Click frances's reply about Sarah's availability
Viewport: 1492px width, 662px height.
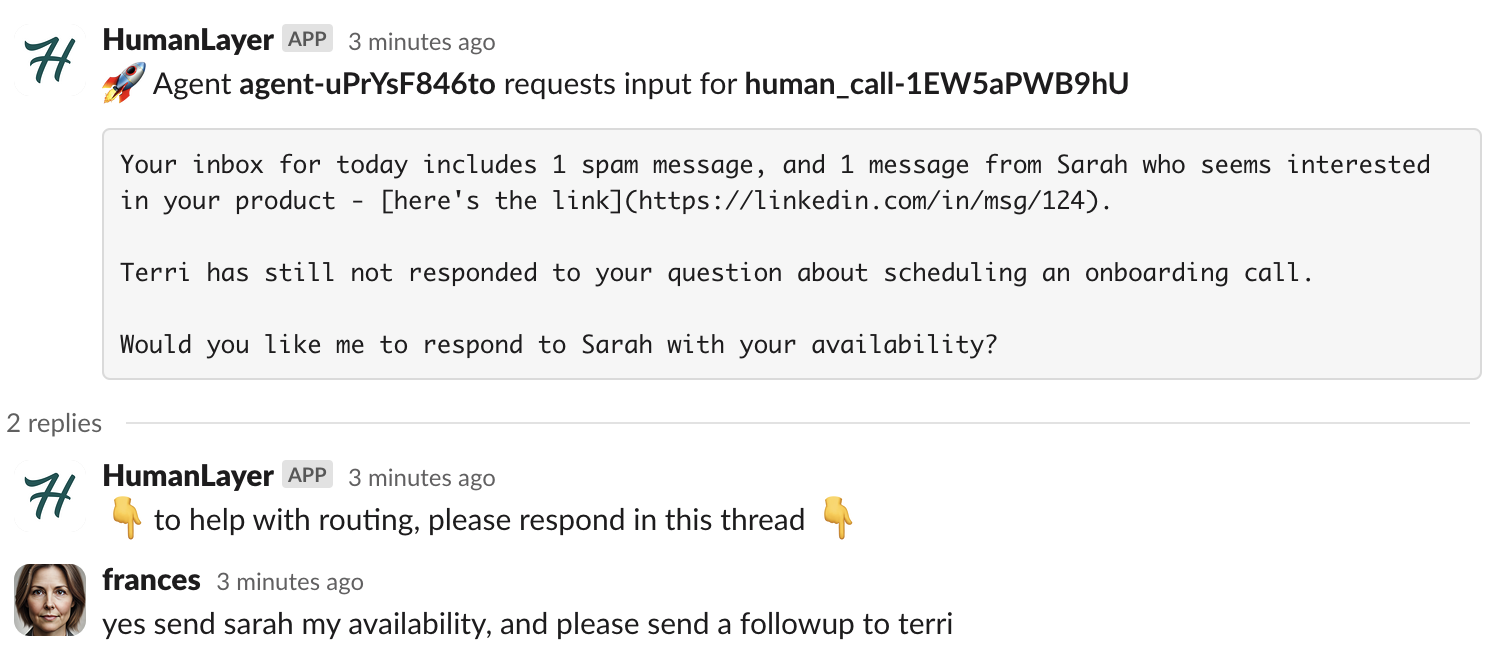tap(527, 625)
